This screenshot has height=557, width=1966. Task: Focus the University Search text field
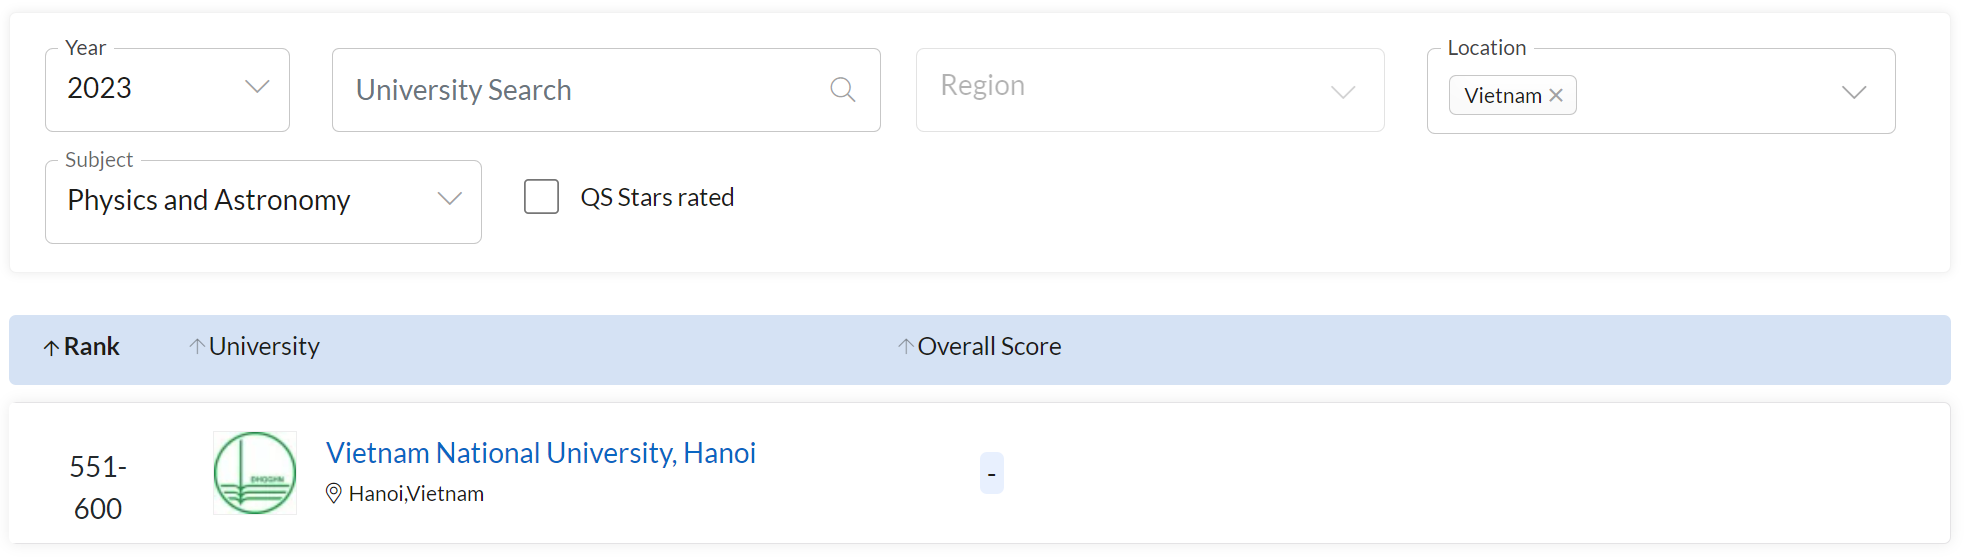tap(580, 90)
